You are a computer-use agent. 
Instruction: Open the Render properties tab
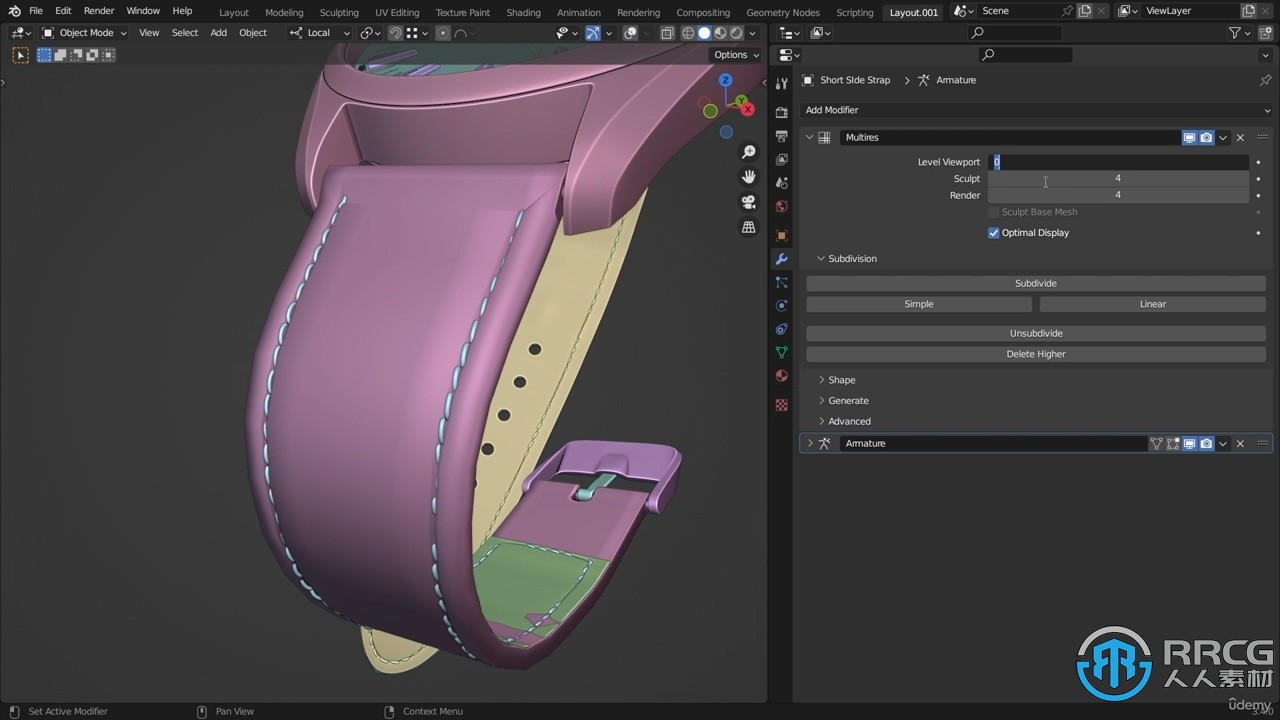tap(782, 113)
